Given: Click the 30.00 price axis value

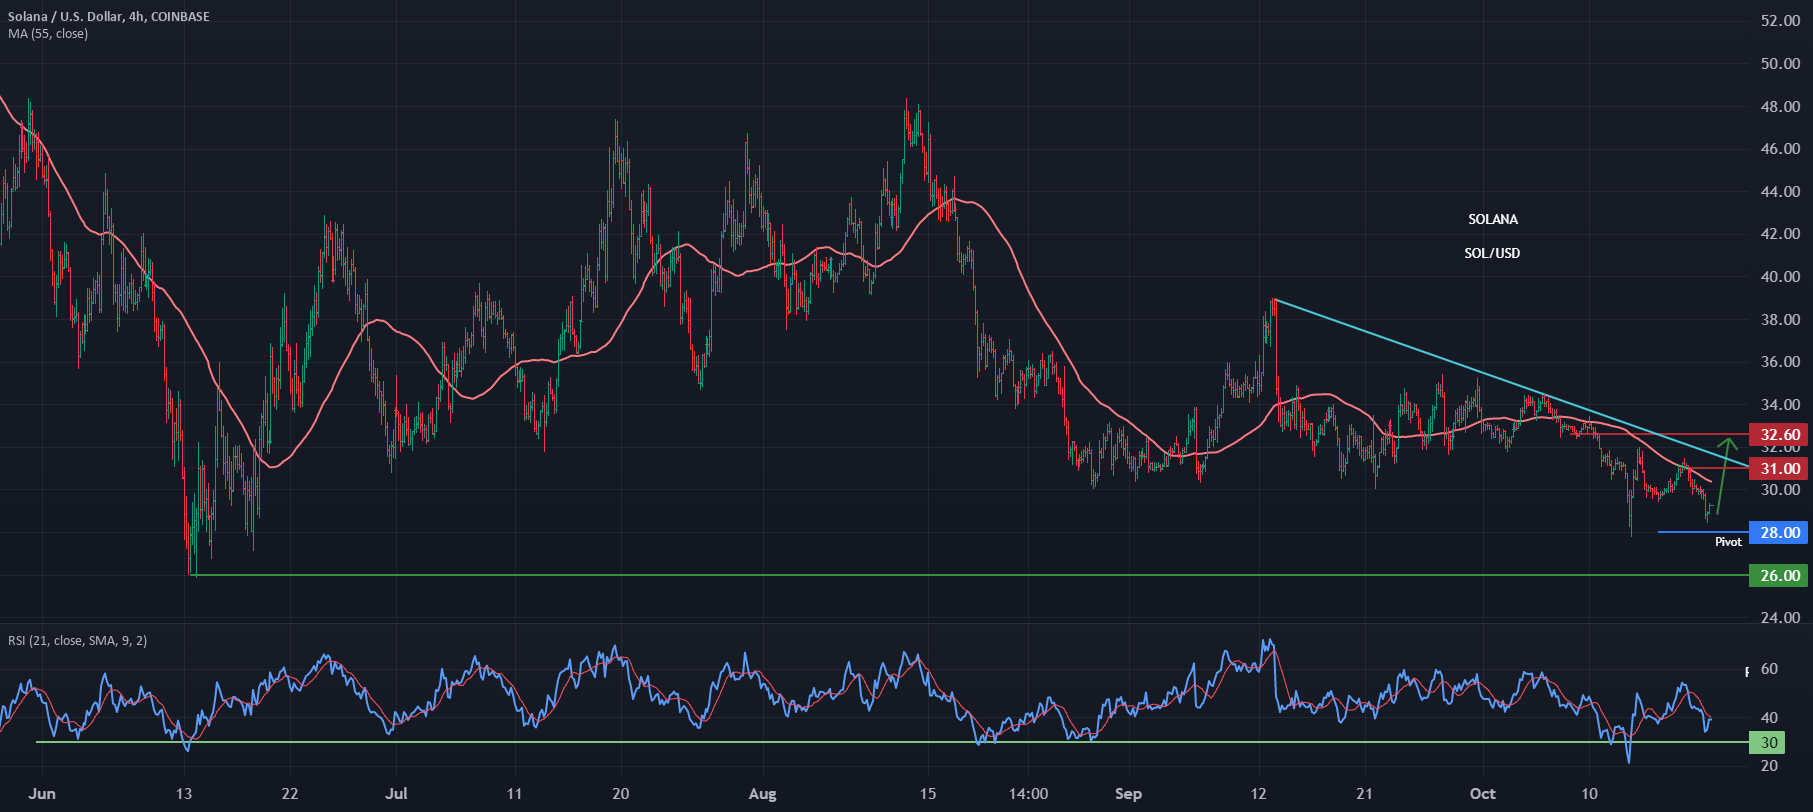Looking at the screenshot, I should [1780, 490].
